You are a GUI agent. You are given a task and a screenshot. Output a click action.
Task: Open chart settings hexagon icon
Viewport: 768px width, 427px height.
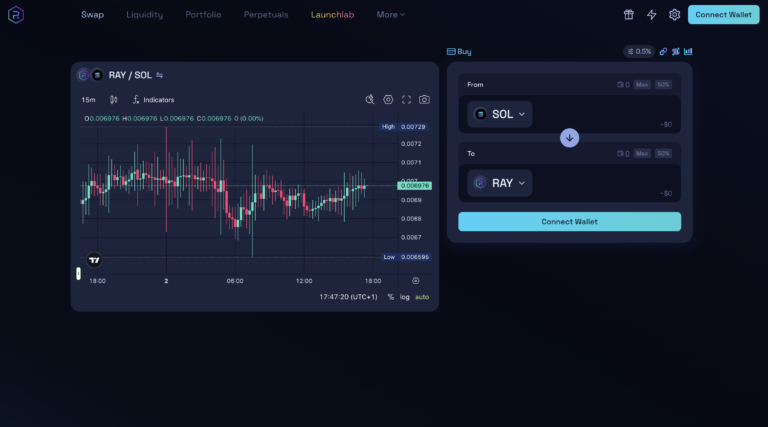(388, 100)
